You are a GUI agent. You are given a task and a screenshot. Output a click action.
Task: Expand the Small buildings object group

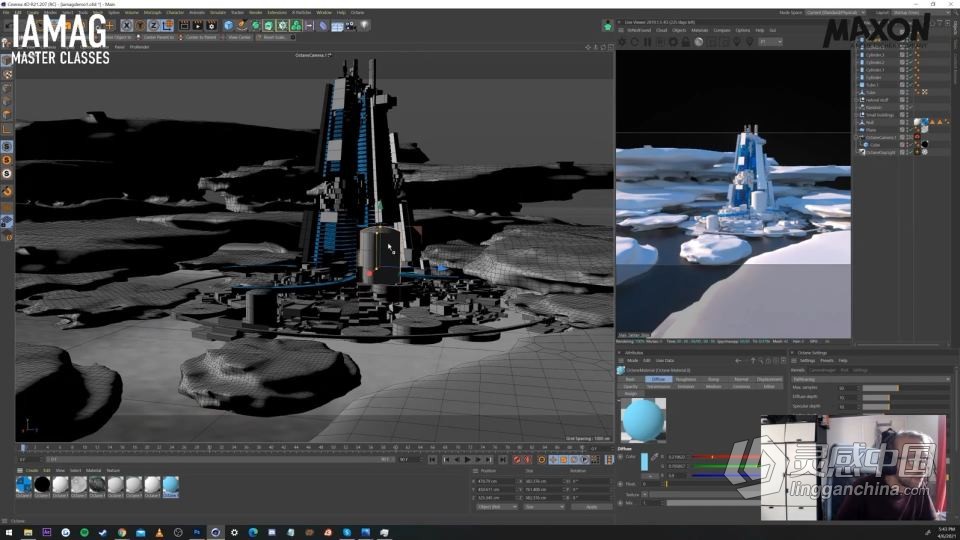[x=857, y=114]
